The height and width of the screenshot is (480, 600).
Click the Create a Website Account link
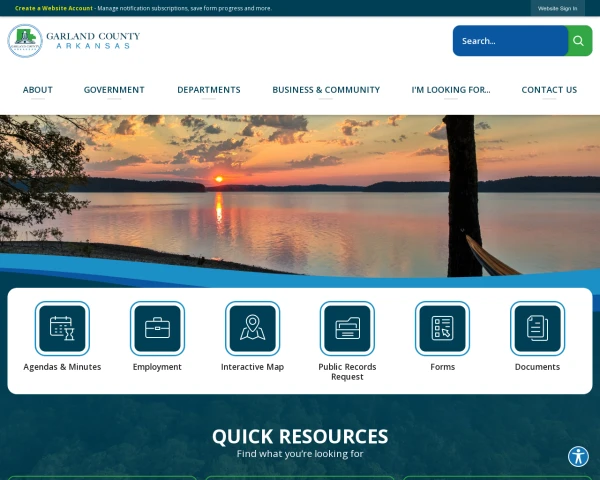(54, 8)
